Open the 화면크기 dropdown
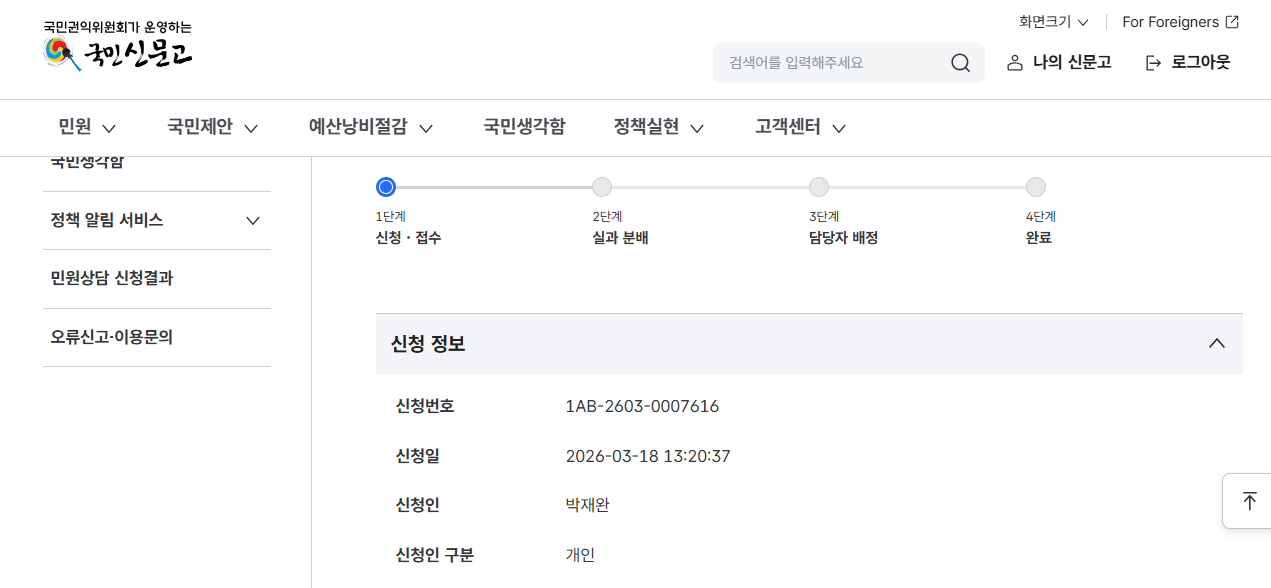The height and width of the screenshot is (588, 1271). tap(1053, 22)
